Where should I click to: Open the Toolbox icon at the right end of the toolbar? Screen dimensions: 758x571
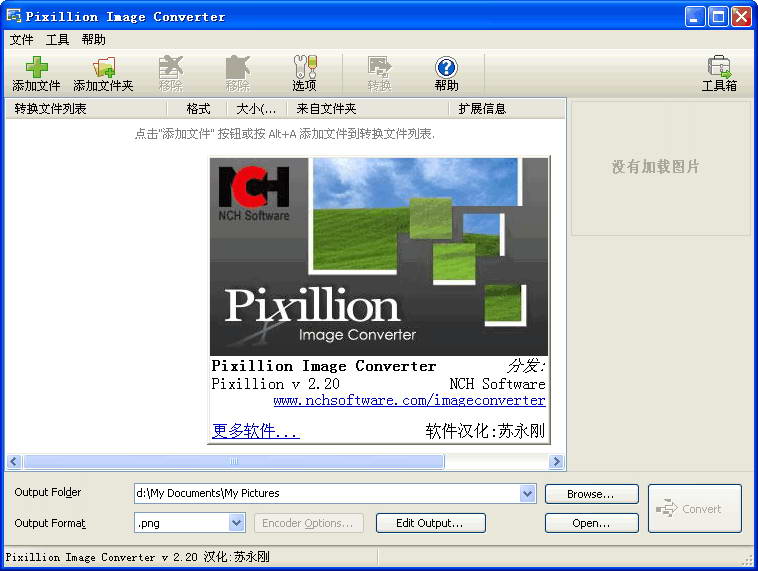click(719, 67)
